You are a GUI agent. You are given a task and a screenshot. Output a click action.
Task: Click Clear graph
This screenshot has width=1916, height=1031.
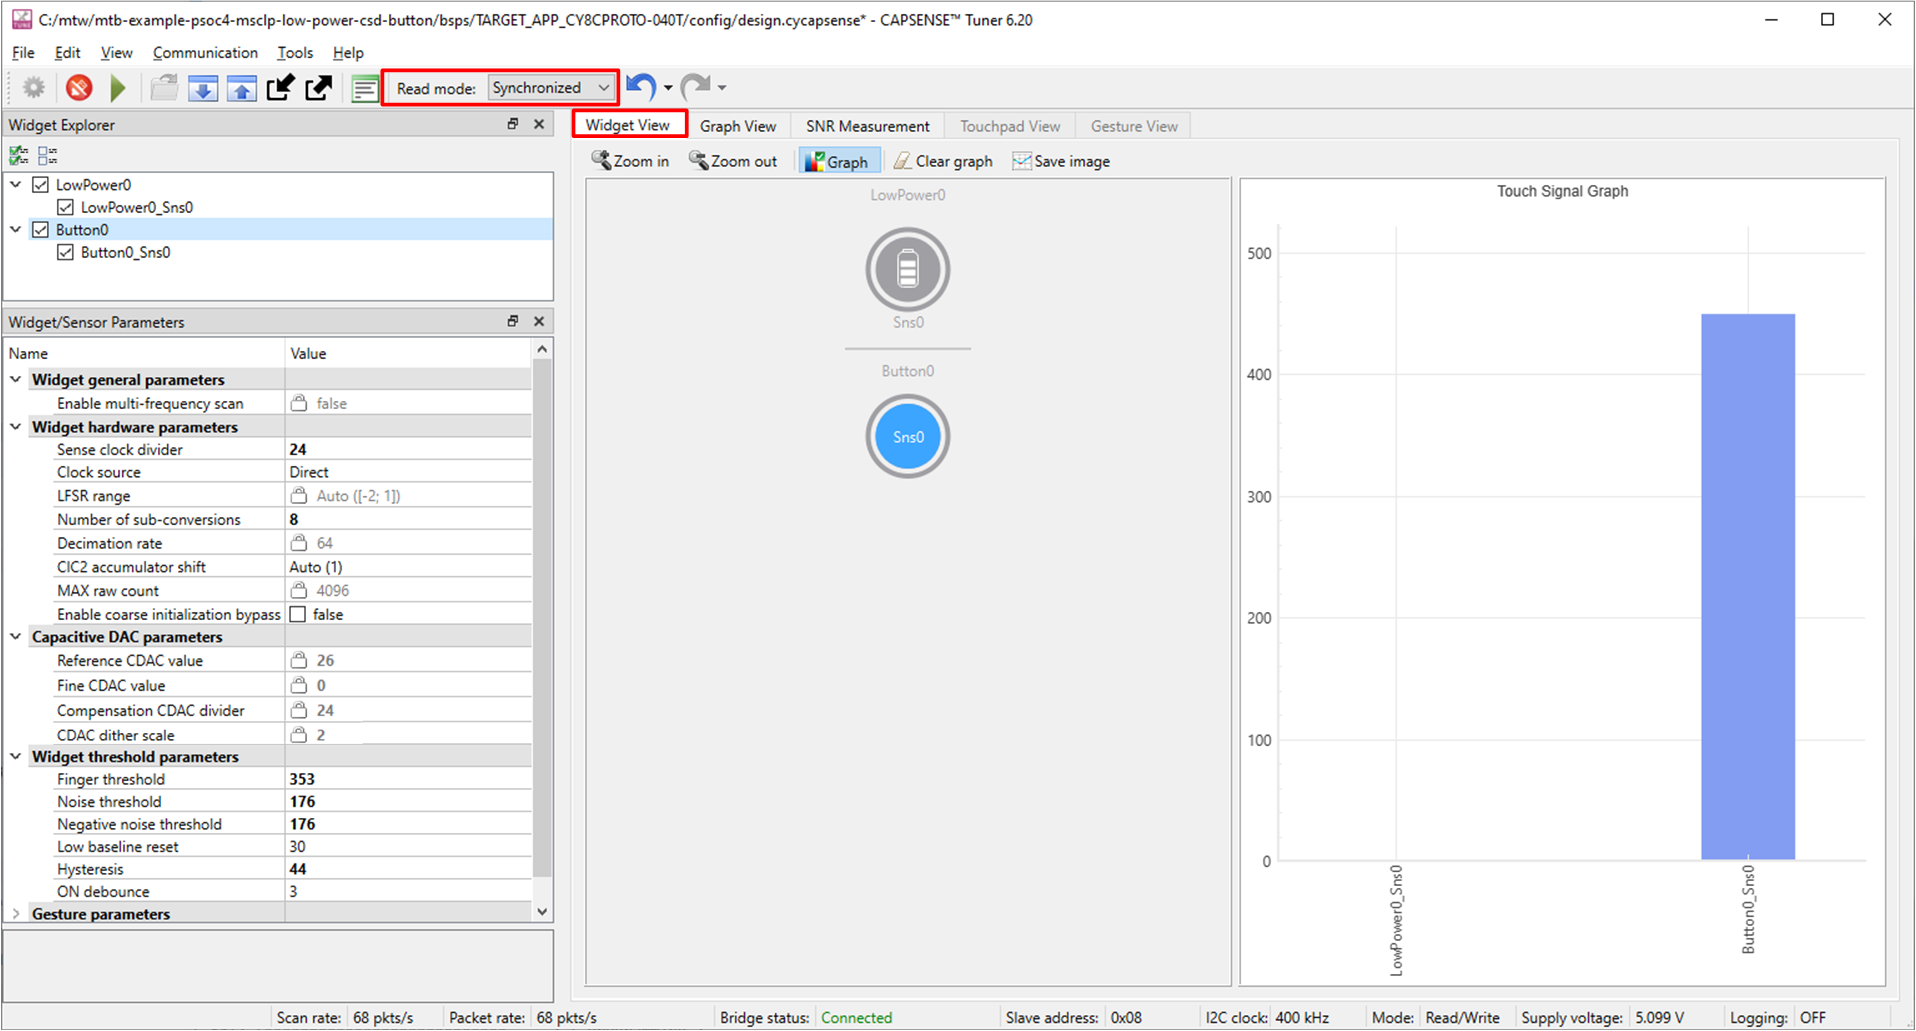click(x=943, y=161)
